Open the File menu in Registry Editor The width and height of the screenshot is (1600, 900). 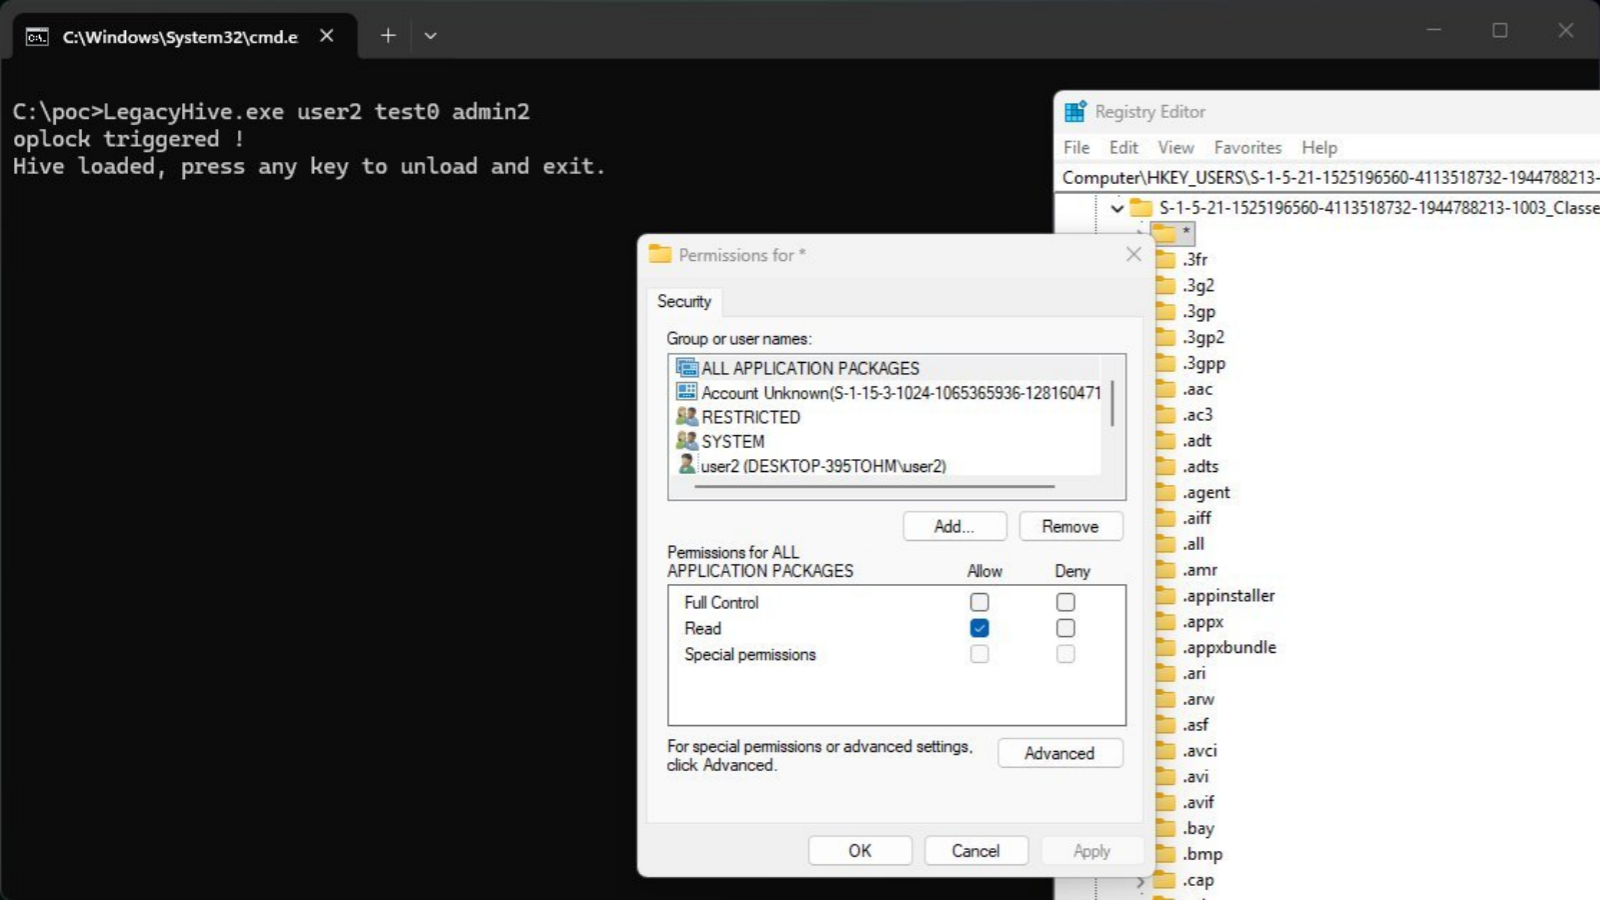coord(1076,147)
